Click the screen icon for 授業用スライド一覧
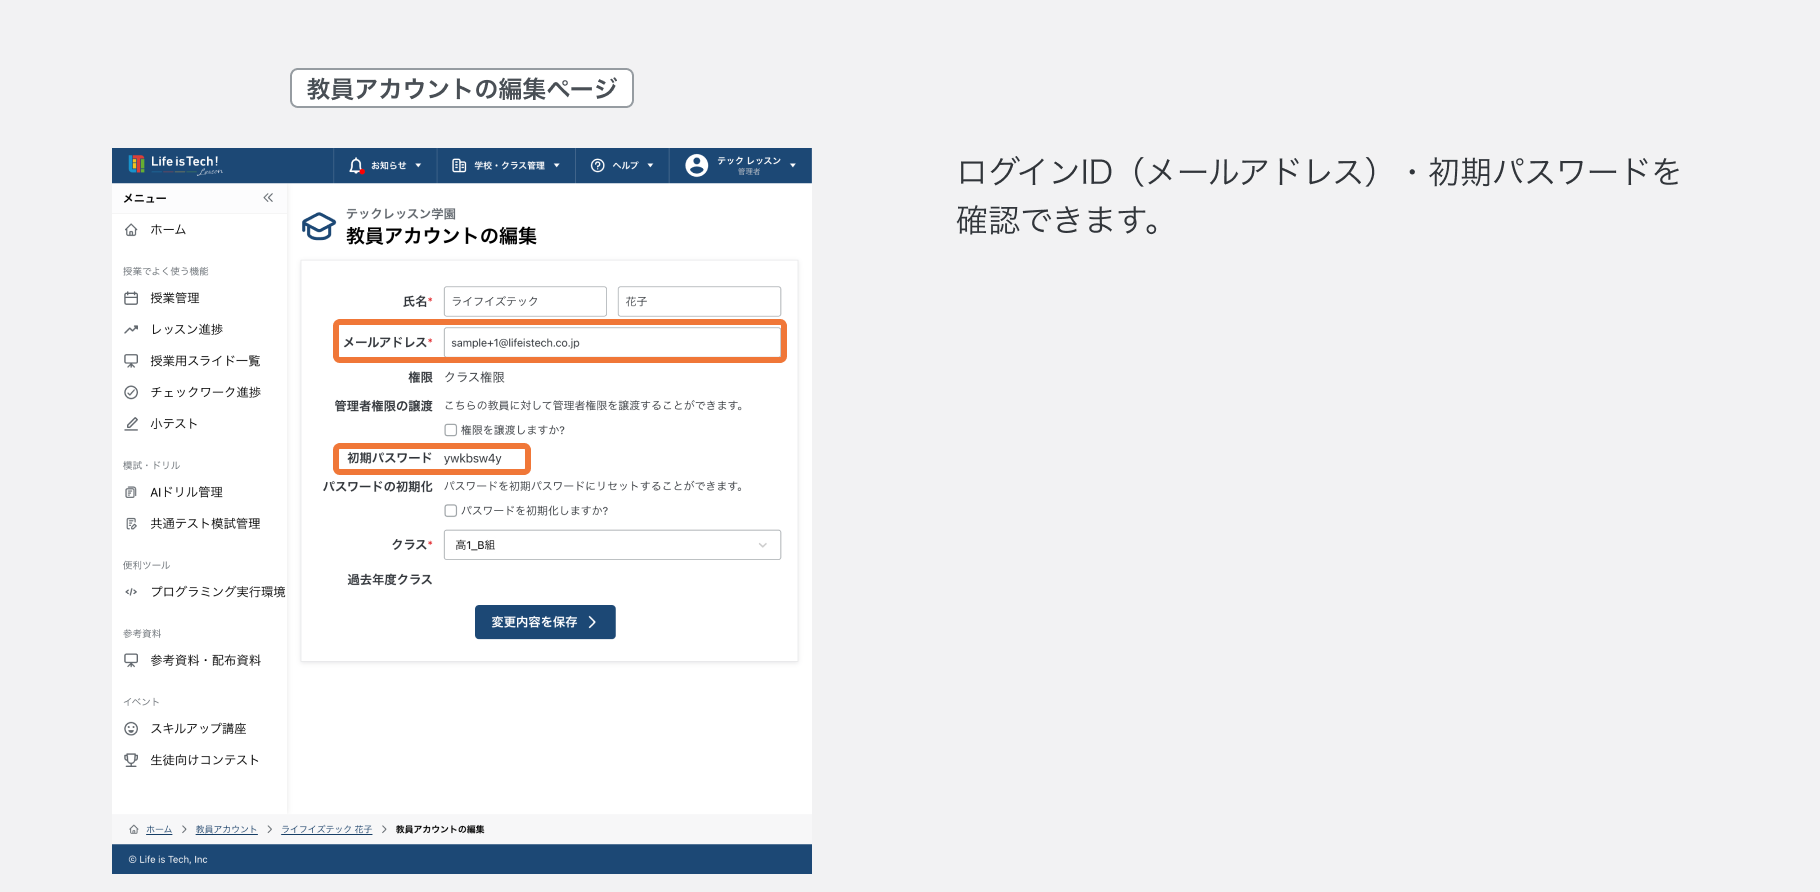The height and width of the screenshot is (892, 1820). (131, 361)
